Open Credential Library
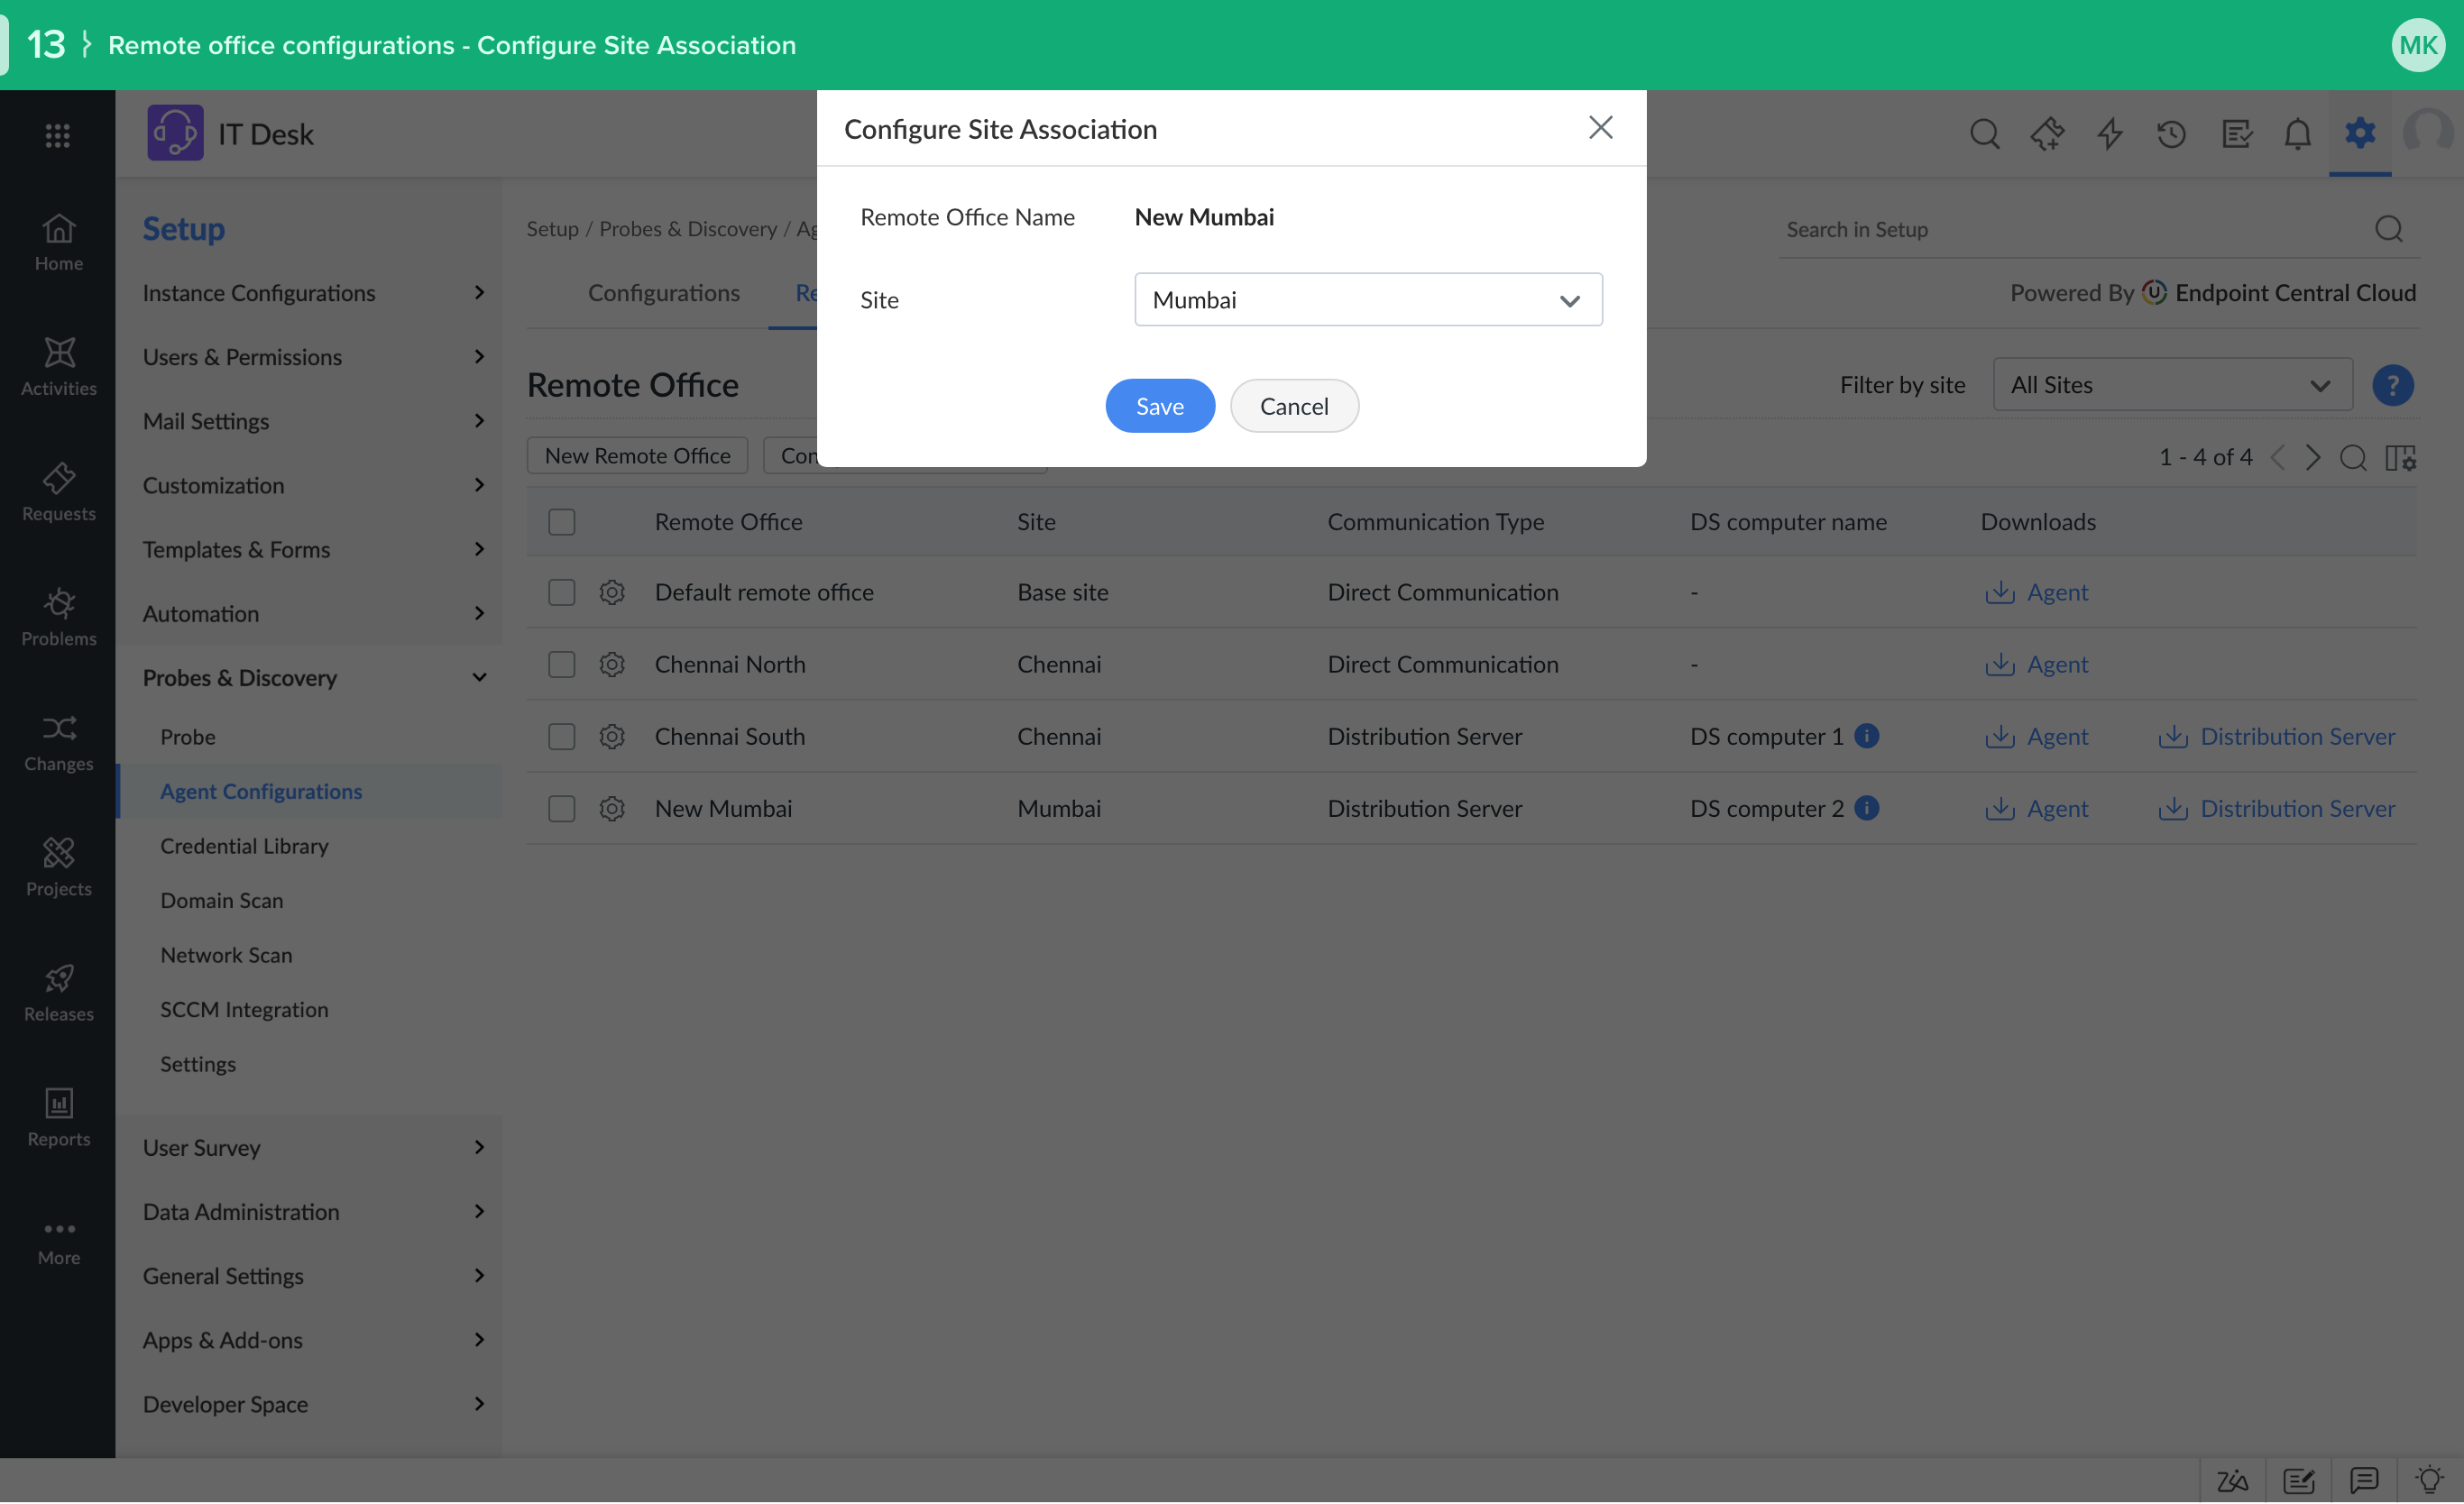Viewport: 2464px width, 1504px height. click(244, 845)
